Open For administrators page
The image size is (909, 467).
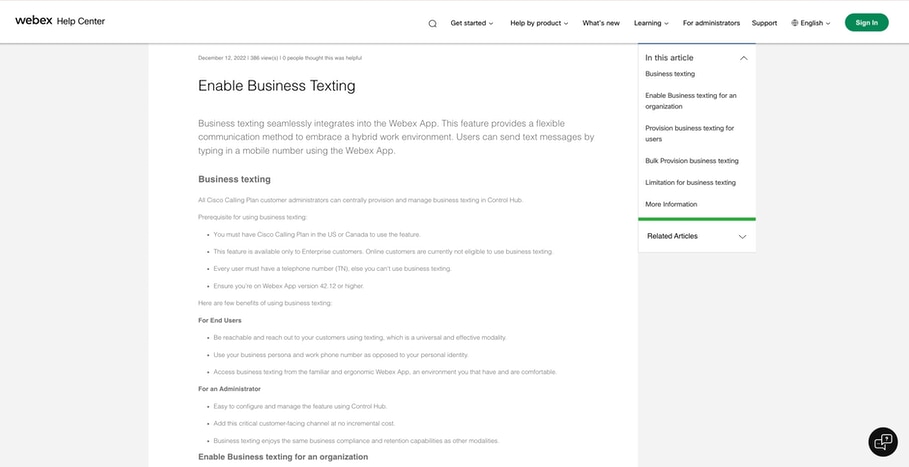click(711, 23)
